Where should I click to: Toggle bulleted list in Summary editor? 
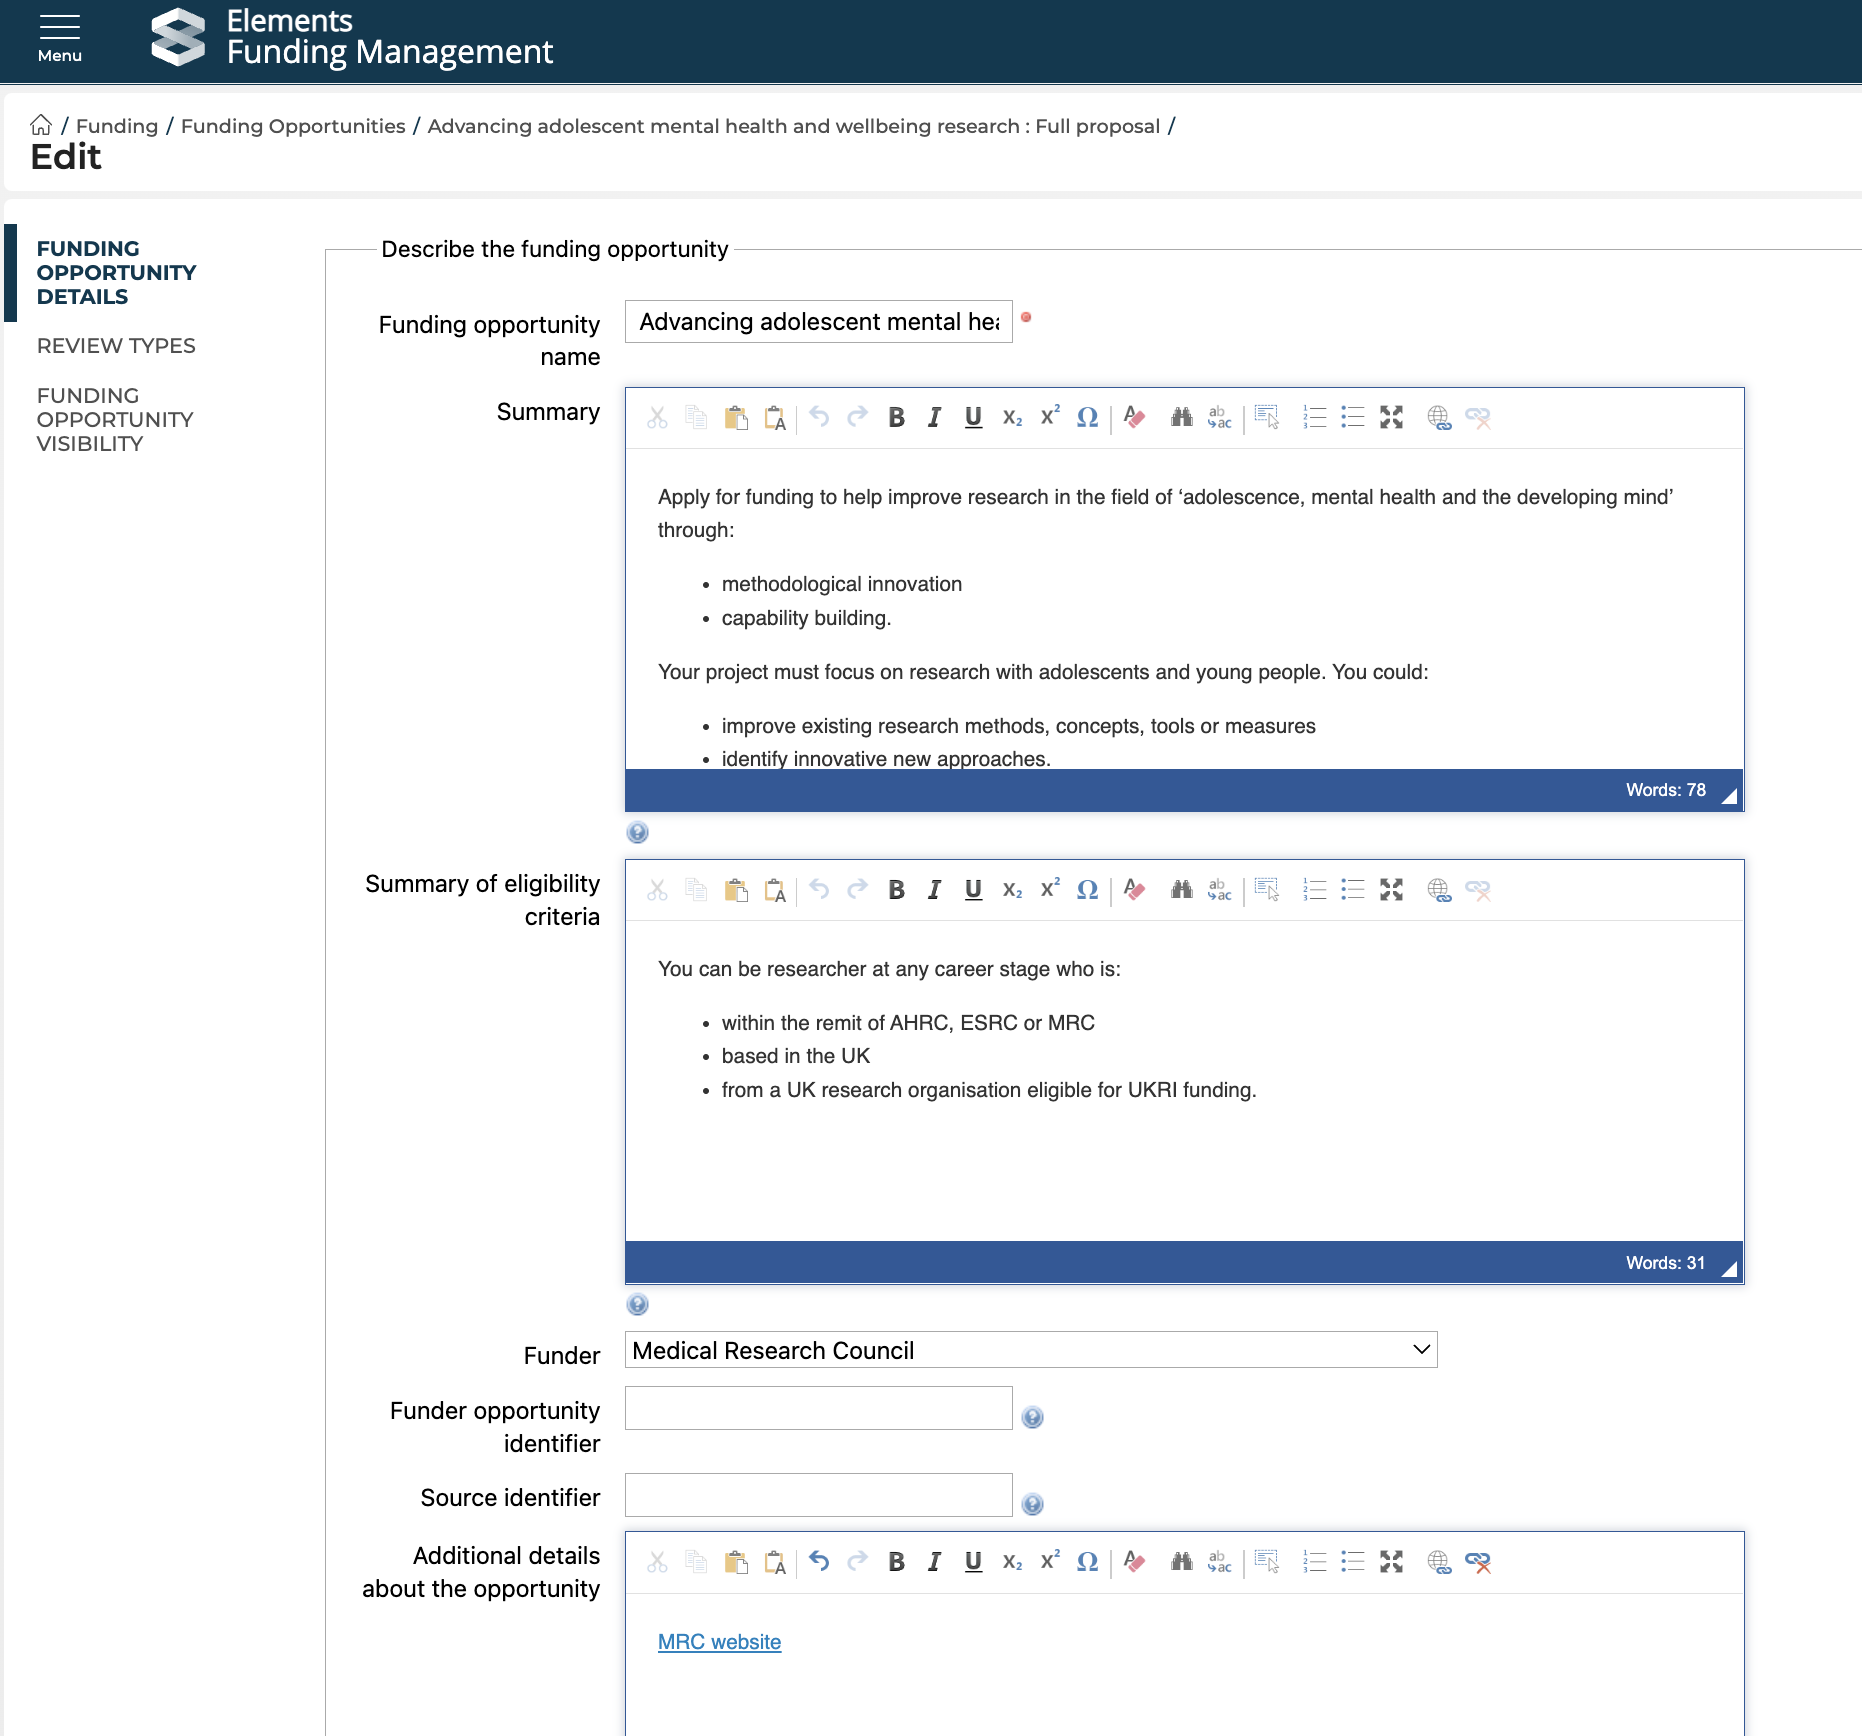coord(1352,418)
